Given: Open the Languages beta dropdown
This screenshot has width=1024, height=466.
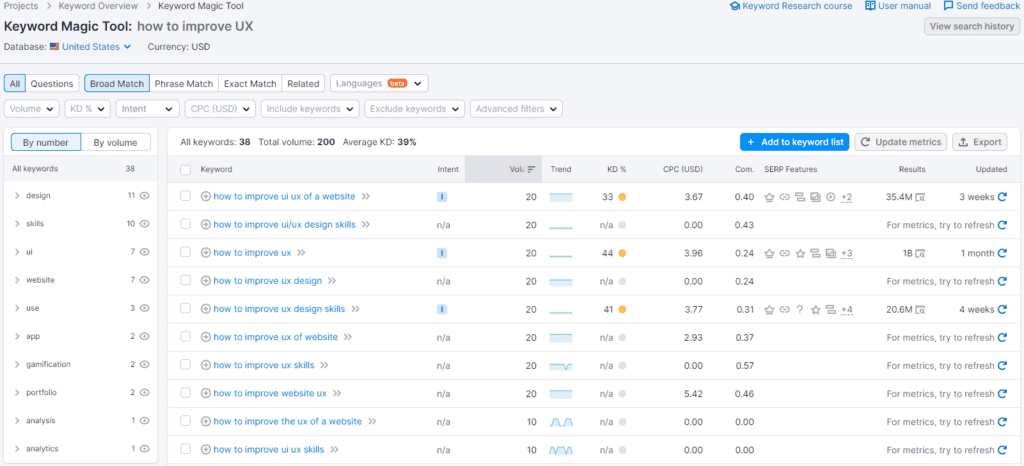Looking at the screenshot, I should (379, 84).
